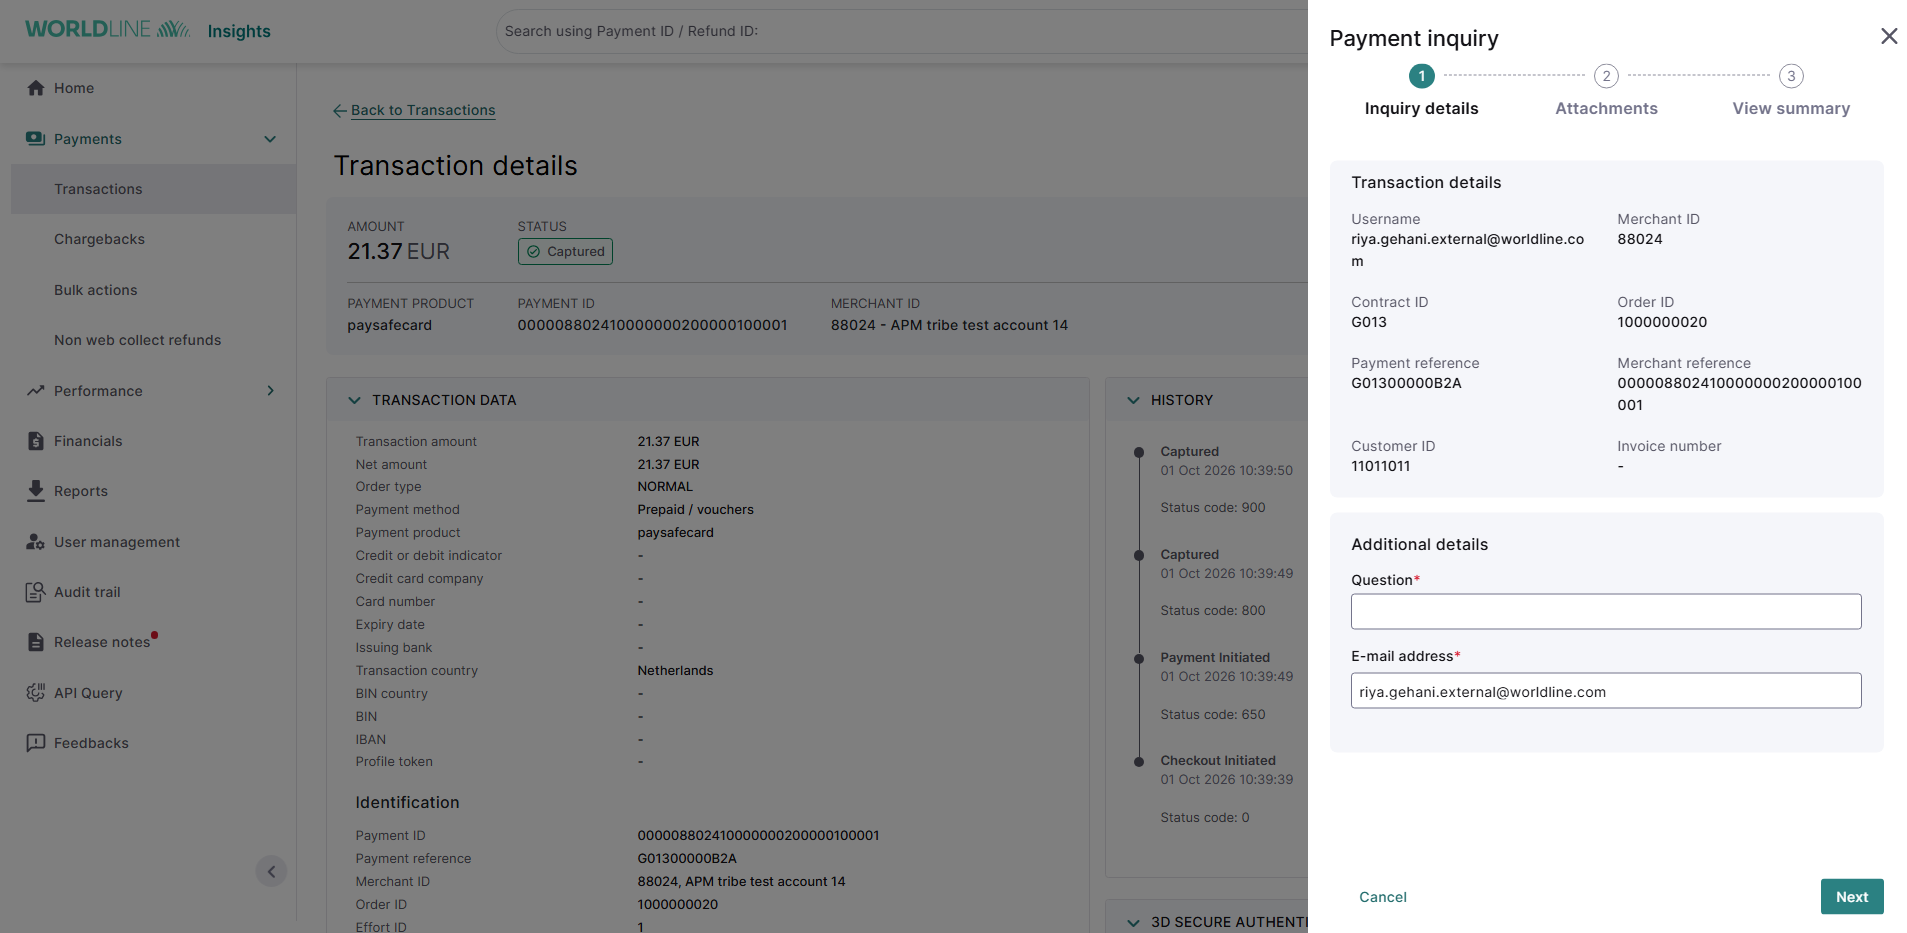Click the Performance trend line icon
Screen dimensions: 1907x933
[36, 390]
